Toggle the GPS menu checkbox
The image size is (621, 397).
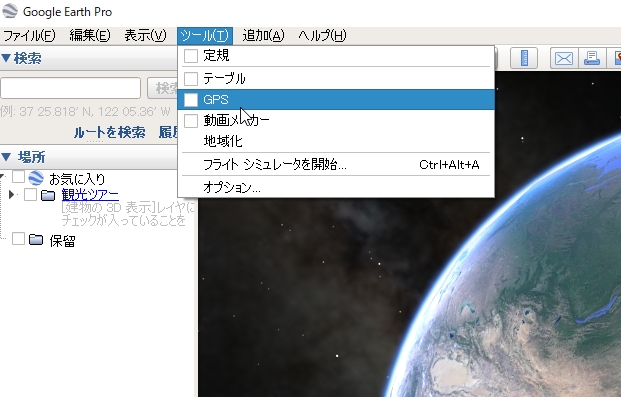pyautogui.click(x=191, y=100)
